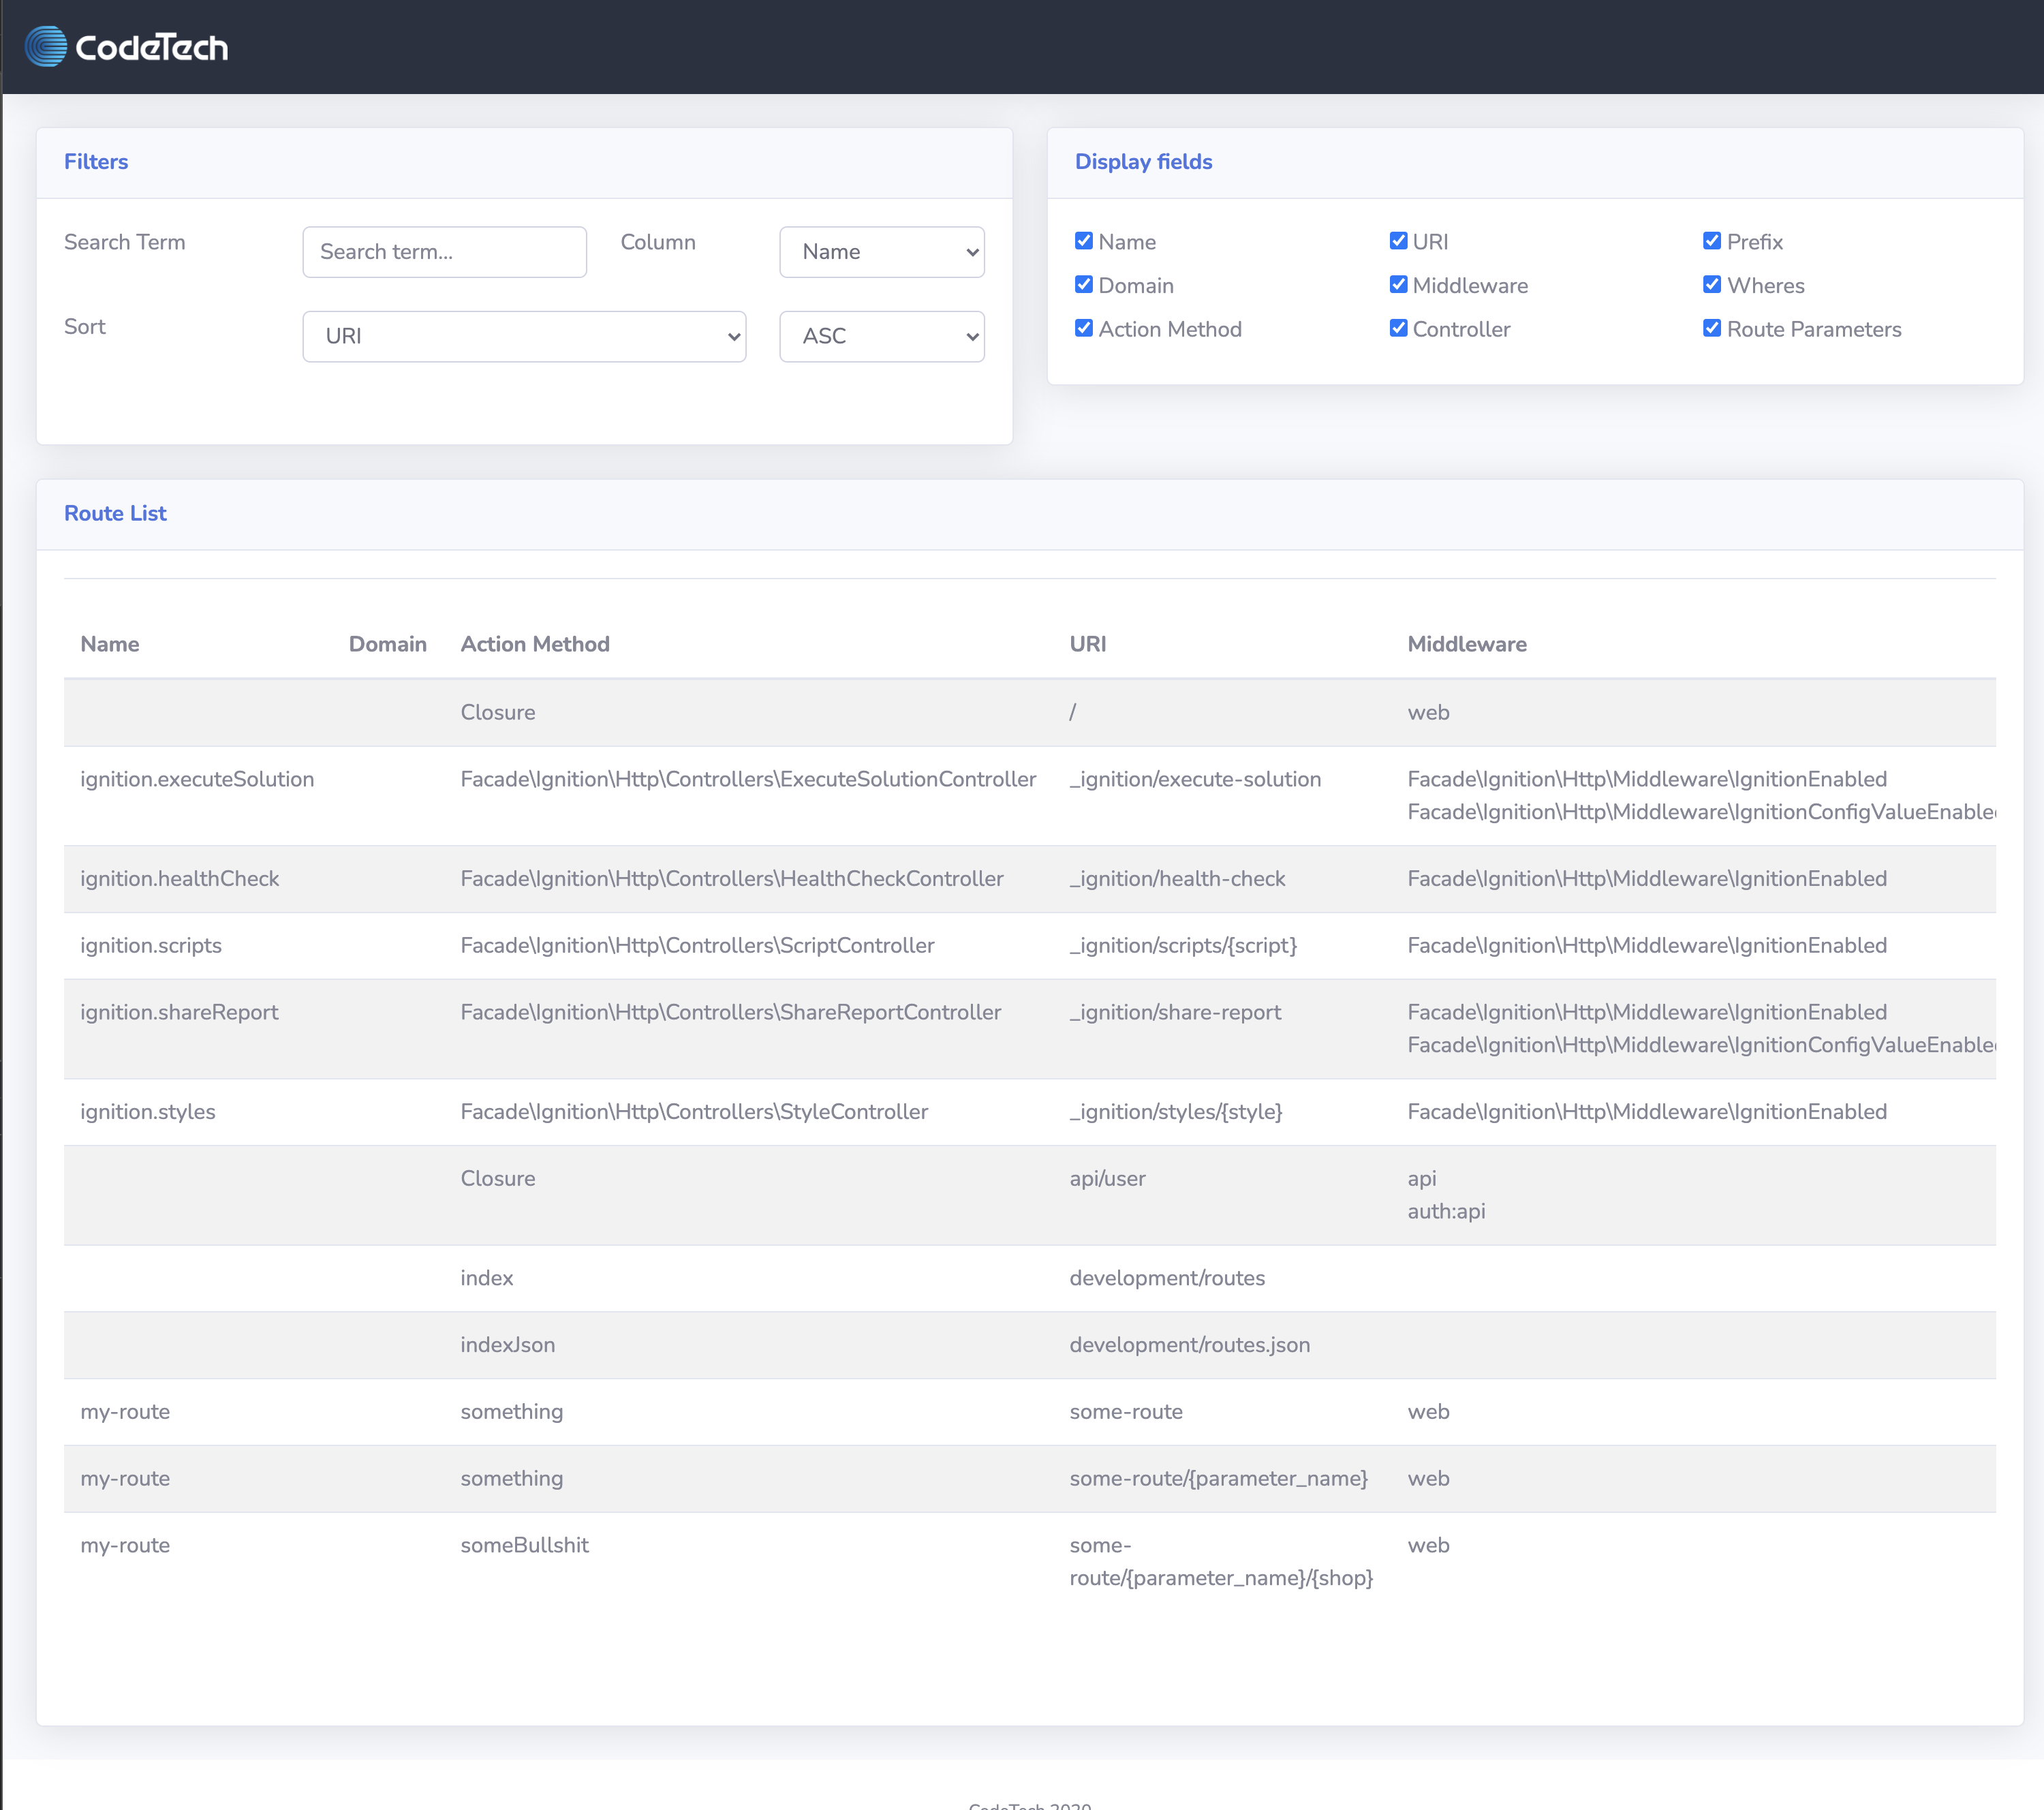
Task: Click the development/routes.json URI cell
Action: coord(1189,1345)
